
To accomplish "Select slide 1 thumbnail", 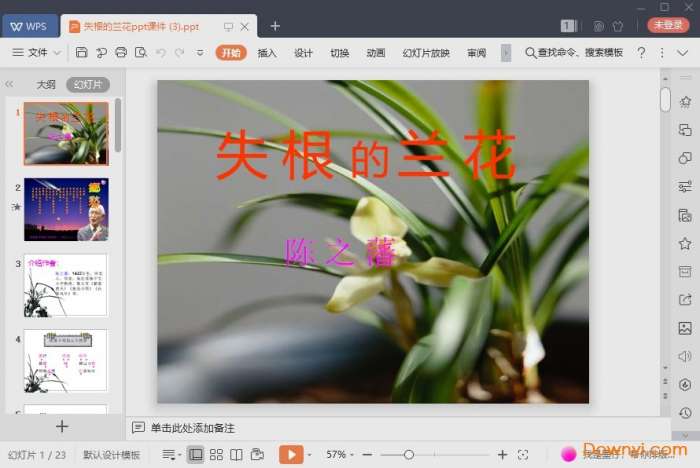I will 66,134.
